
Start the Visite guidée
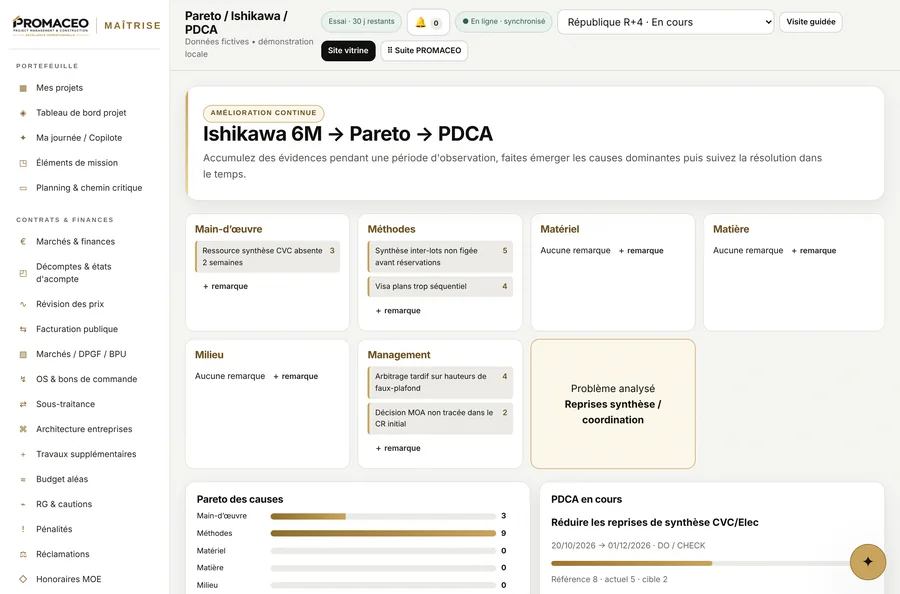click(810, 22)
